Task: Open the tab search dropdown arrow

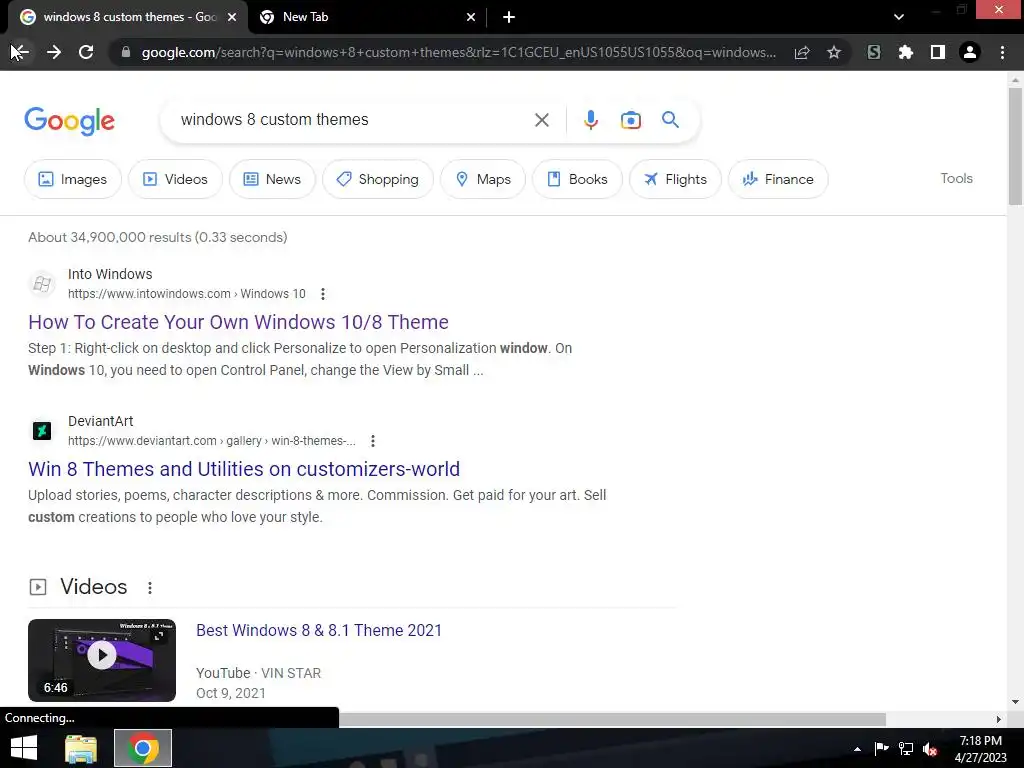Action: point(899,17)
